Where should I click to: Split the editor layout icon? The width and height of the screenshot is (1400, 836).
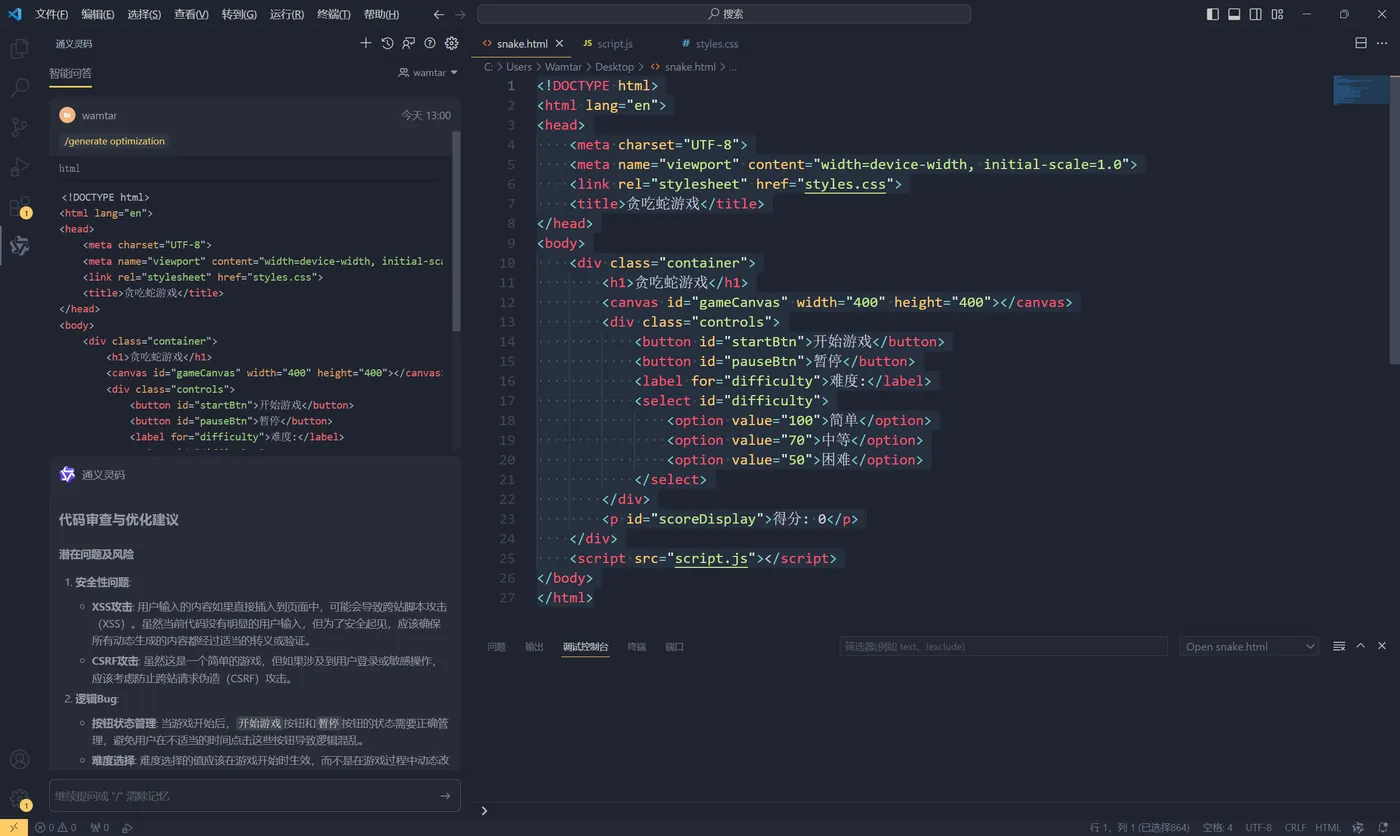click(x=1360, y=43)
